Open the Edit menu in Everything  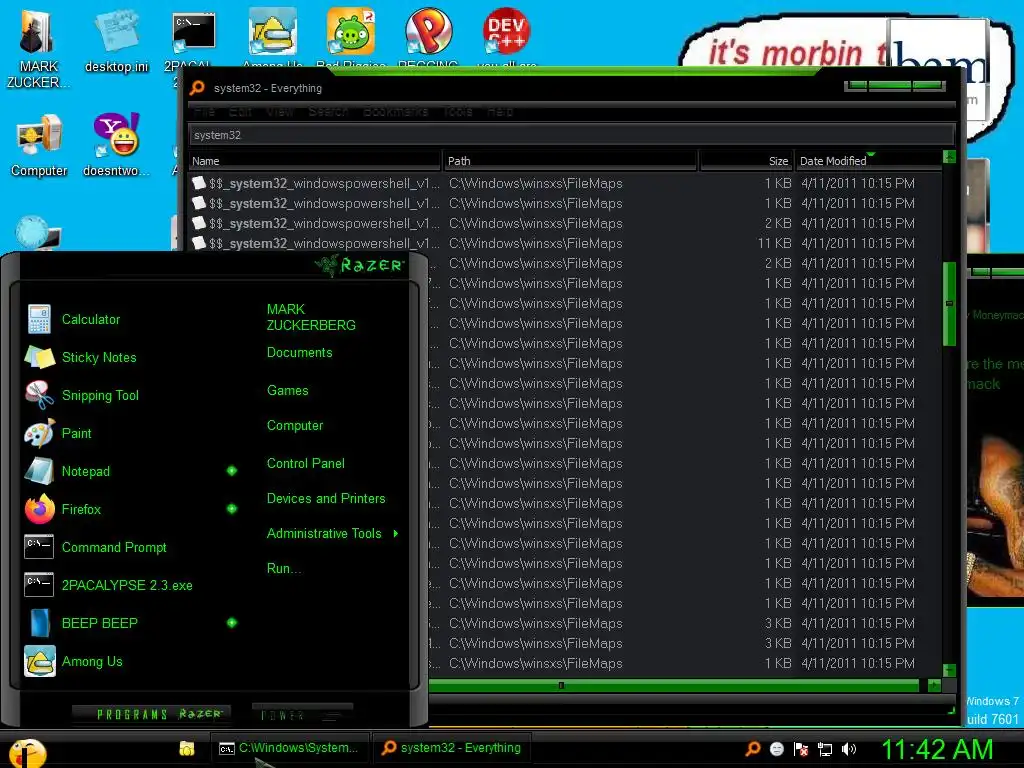[240, 112]
